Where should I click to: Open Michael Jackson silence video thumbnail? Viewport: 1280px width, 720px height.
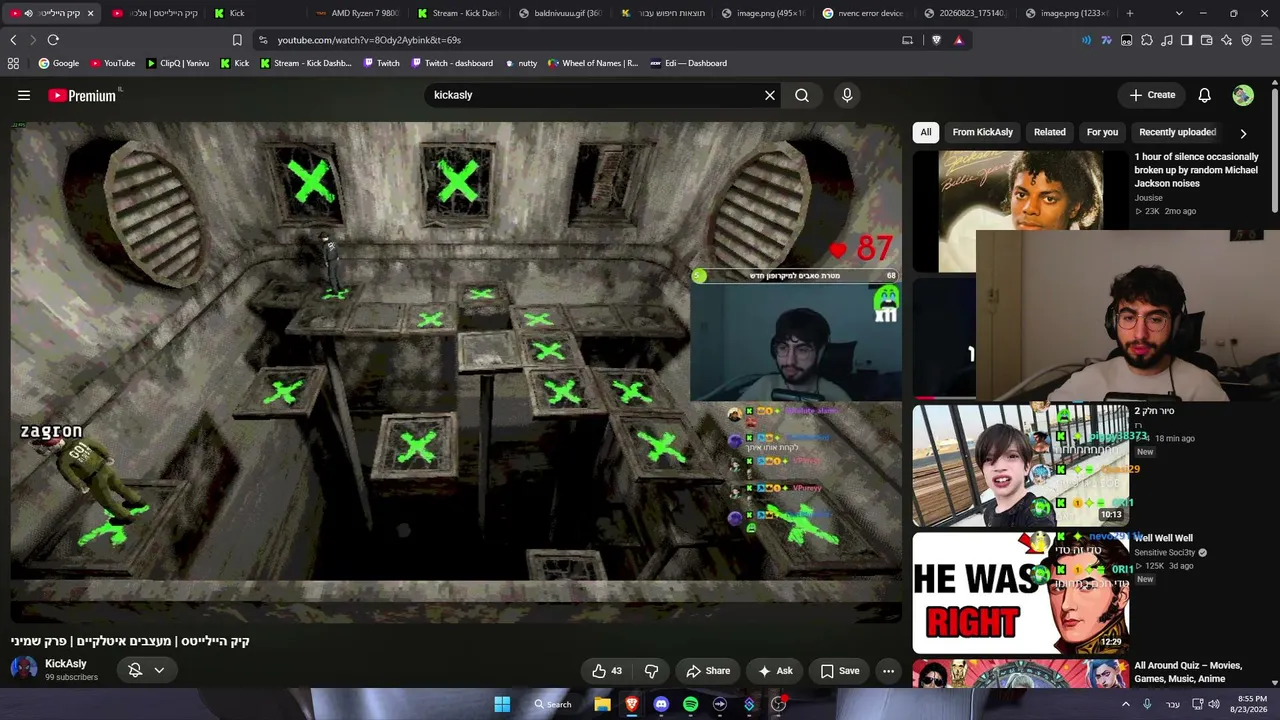point(1020,211)
